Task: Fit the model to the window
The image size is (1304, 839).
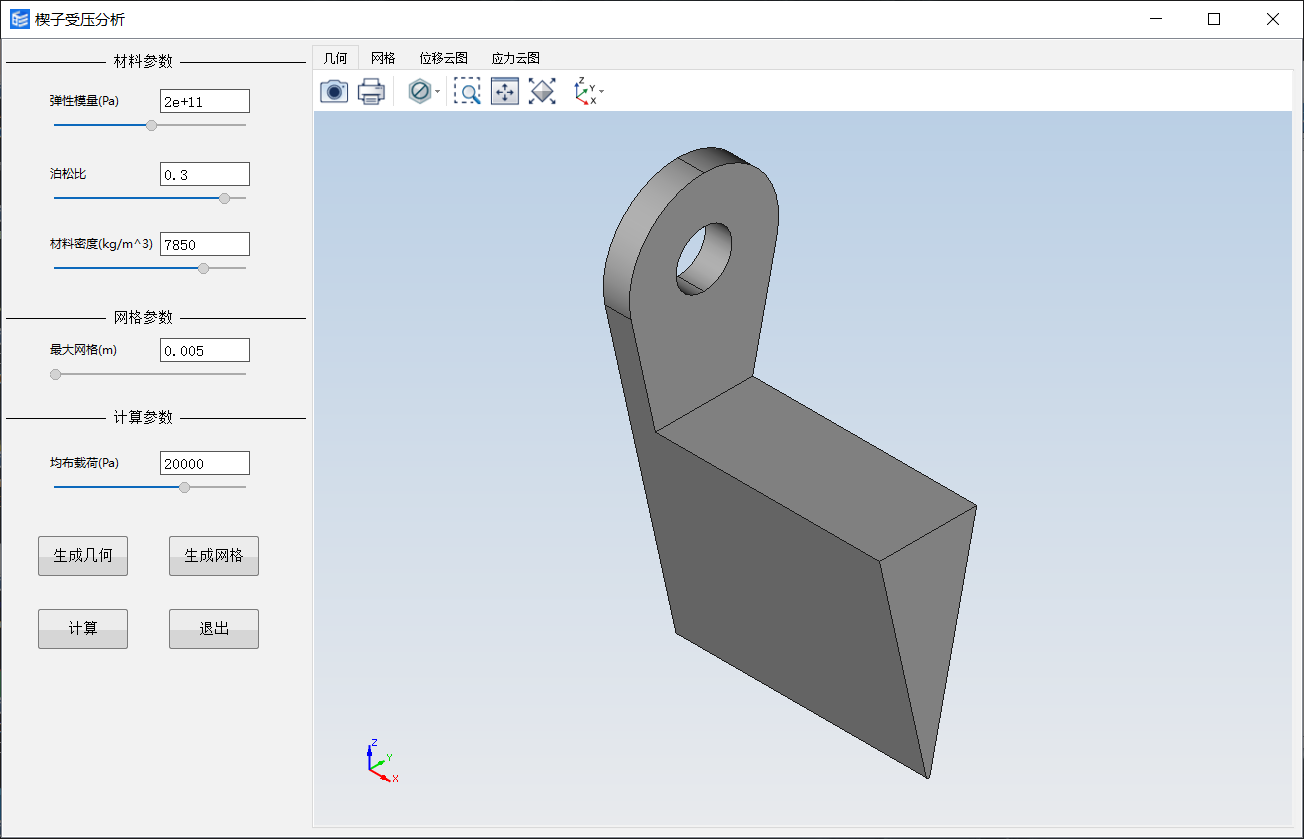Action: [x=542, y=91]
